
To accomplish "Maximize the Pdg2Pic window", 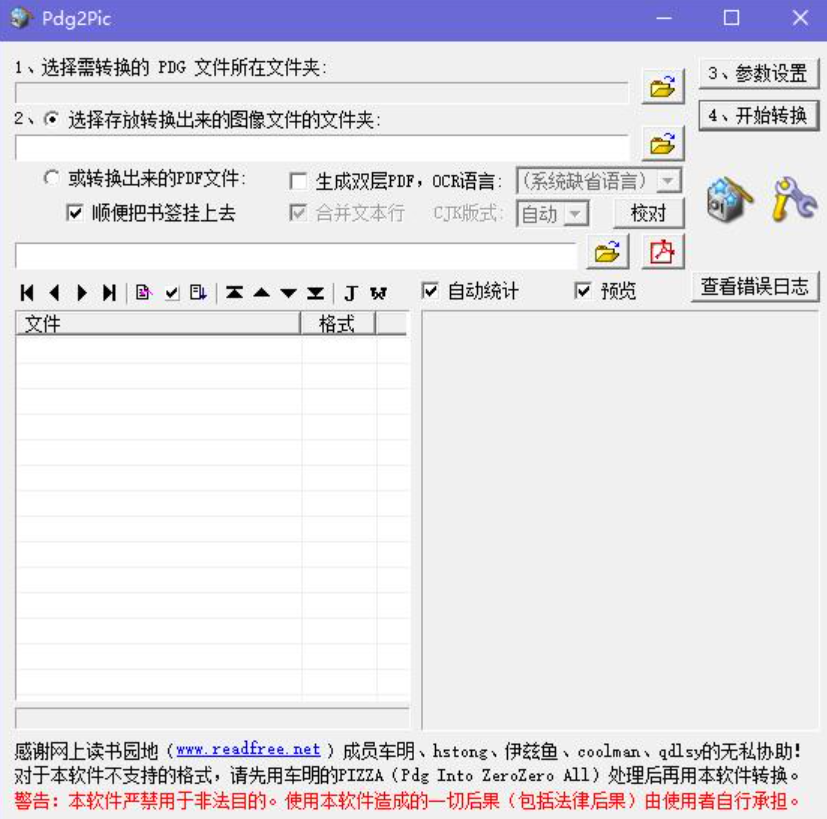I will point(731,18).
